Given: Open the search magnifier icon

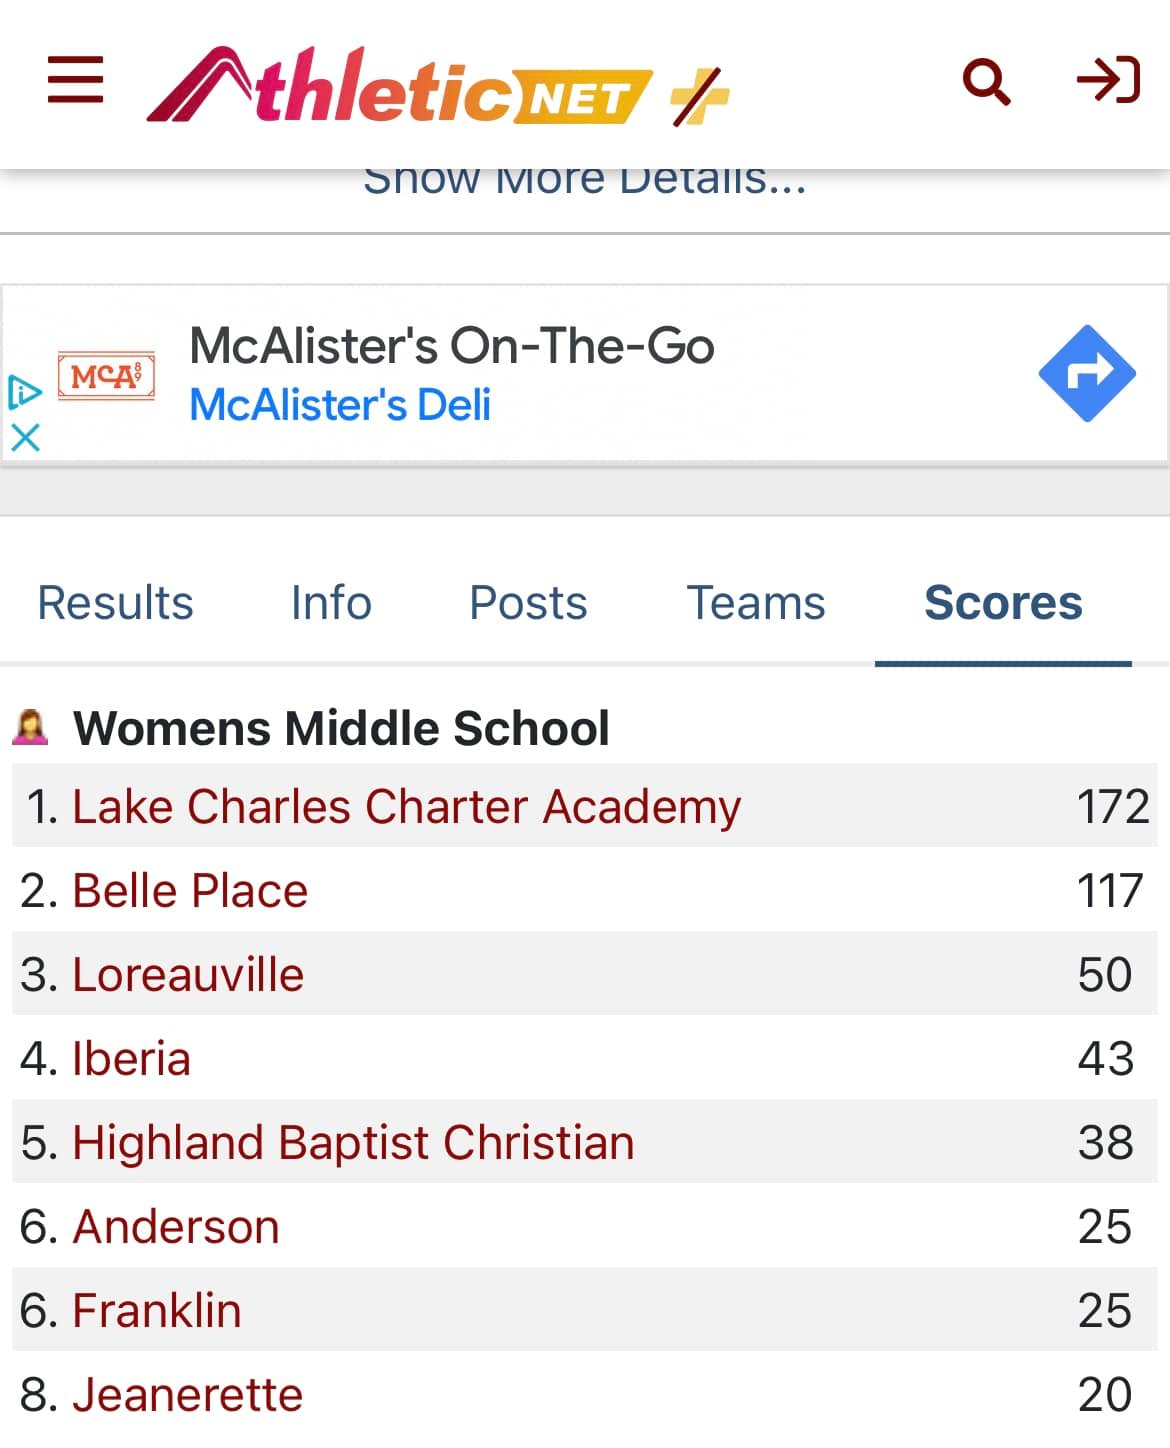Looking at the screenshot, I should 986,81.
